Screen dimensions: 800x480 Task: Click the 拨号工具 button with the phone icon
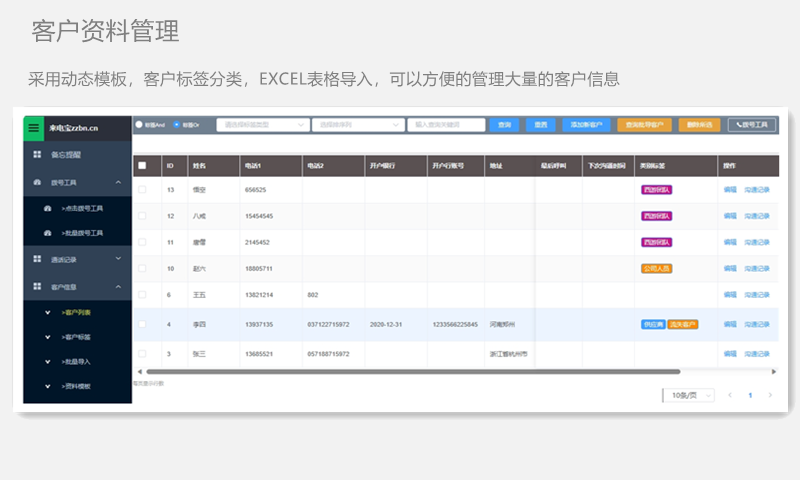click(752, 125)
